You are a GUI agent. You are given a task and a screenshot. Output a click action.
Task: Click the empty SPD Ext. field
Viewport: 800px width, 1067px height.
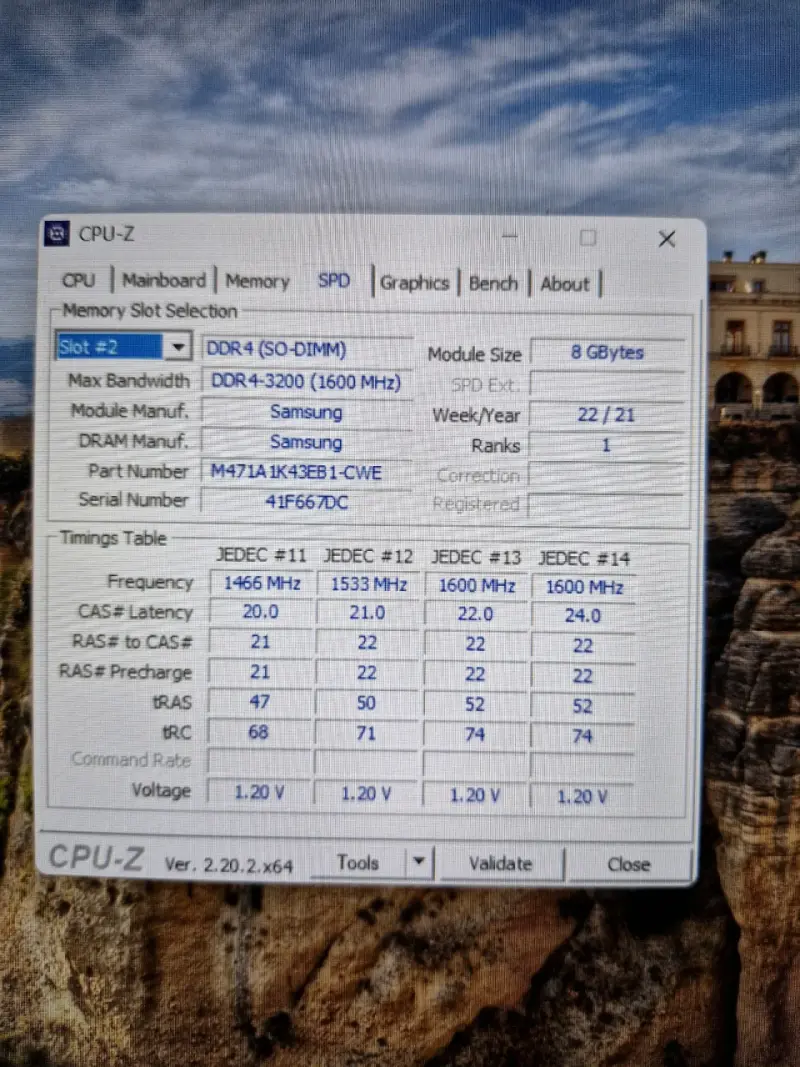pyautogui.click(x=607, y=384)
